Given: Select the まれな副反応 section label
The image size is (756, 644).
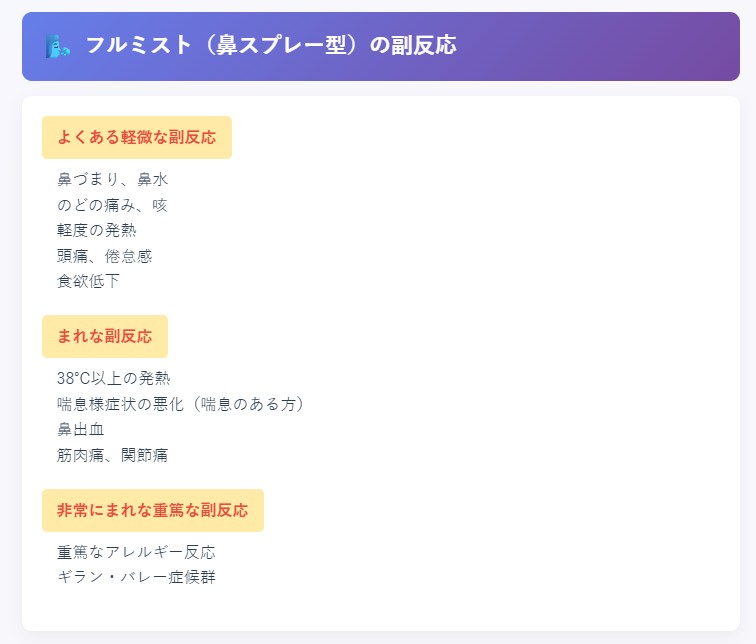Looking at the screenshot, I should click(105, 336).
